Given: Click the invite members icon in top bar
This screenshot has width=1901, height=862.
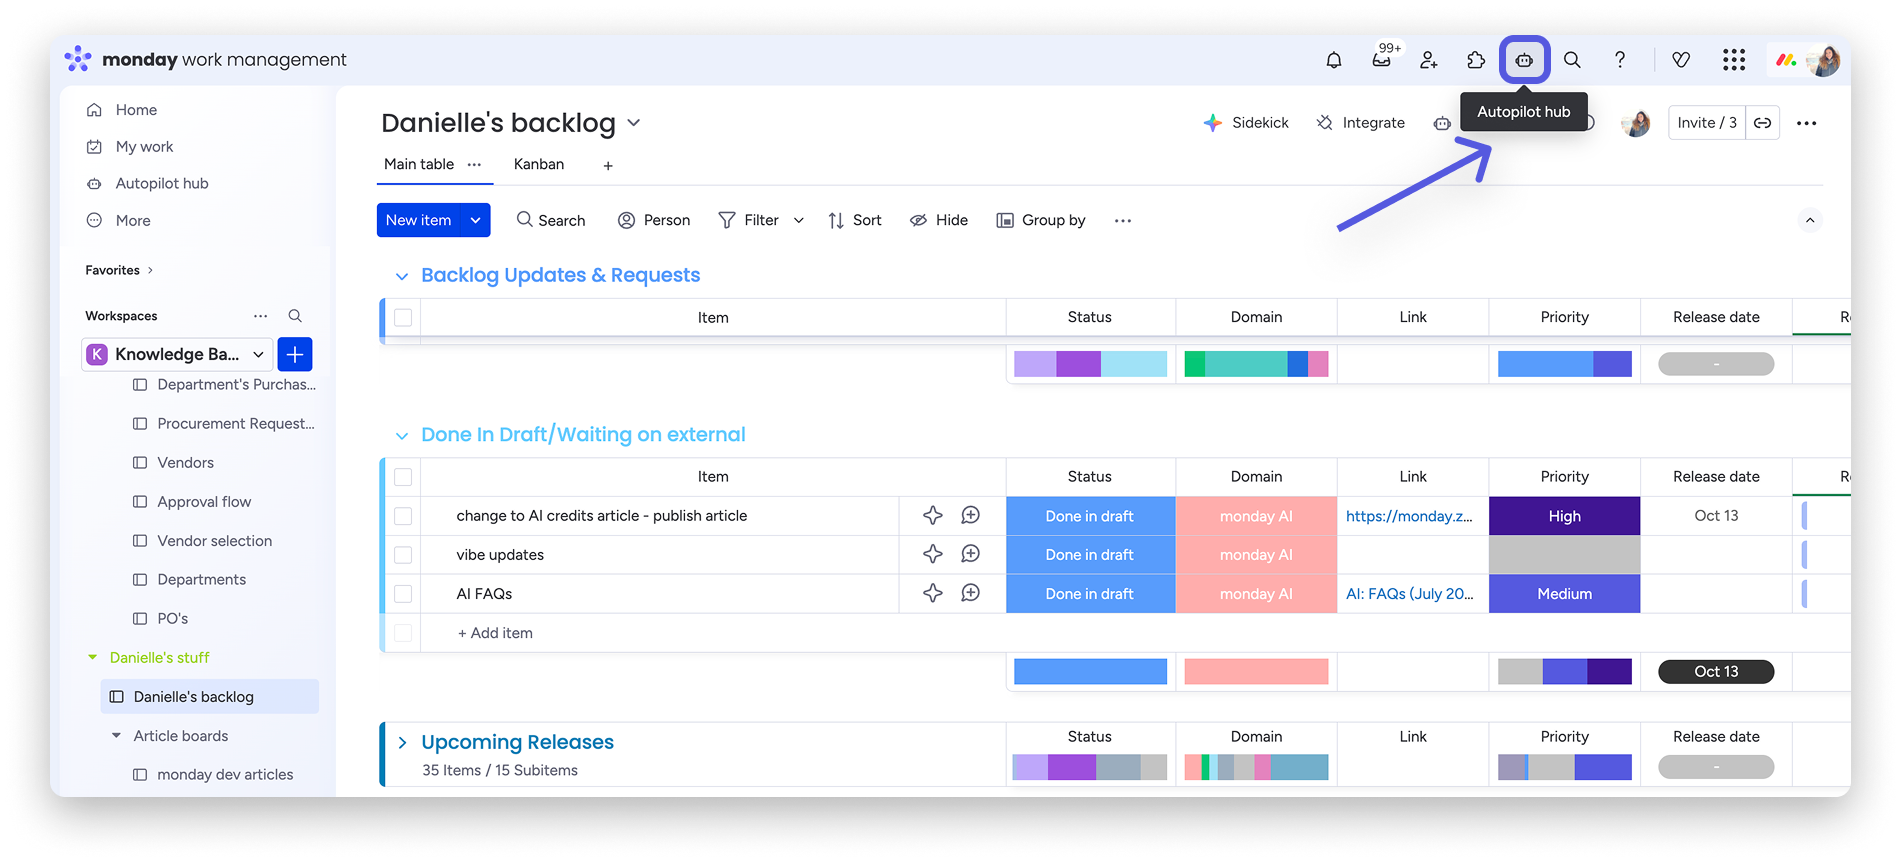Looking at the screenshot, I should 1429,60.
